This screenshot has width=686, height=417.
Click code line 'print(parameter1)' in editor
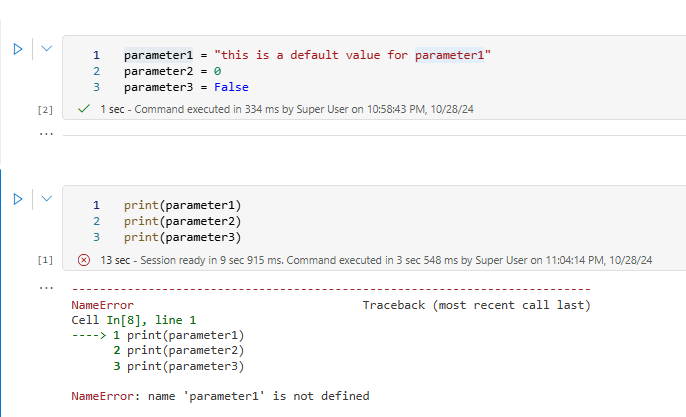182,205
